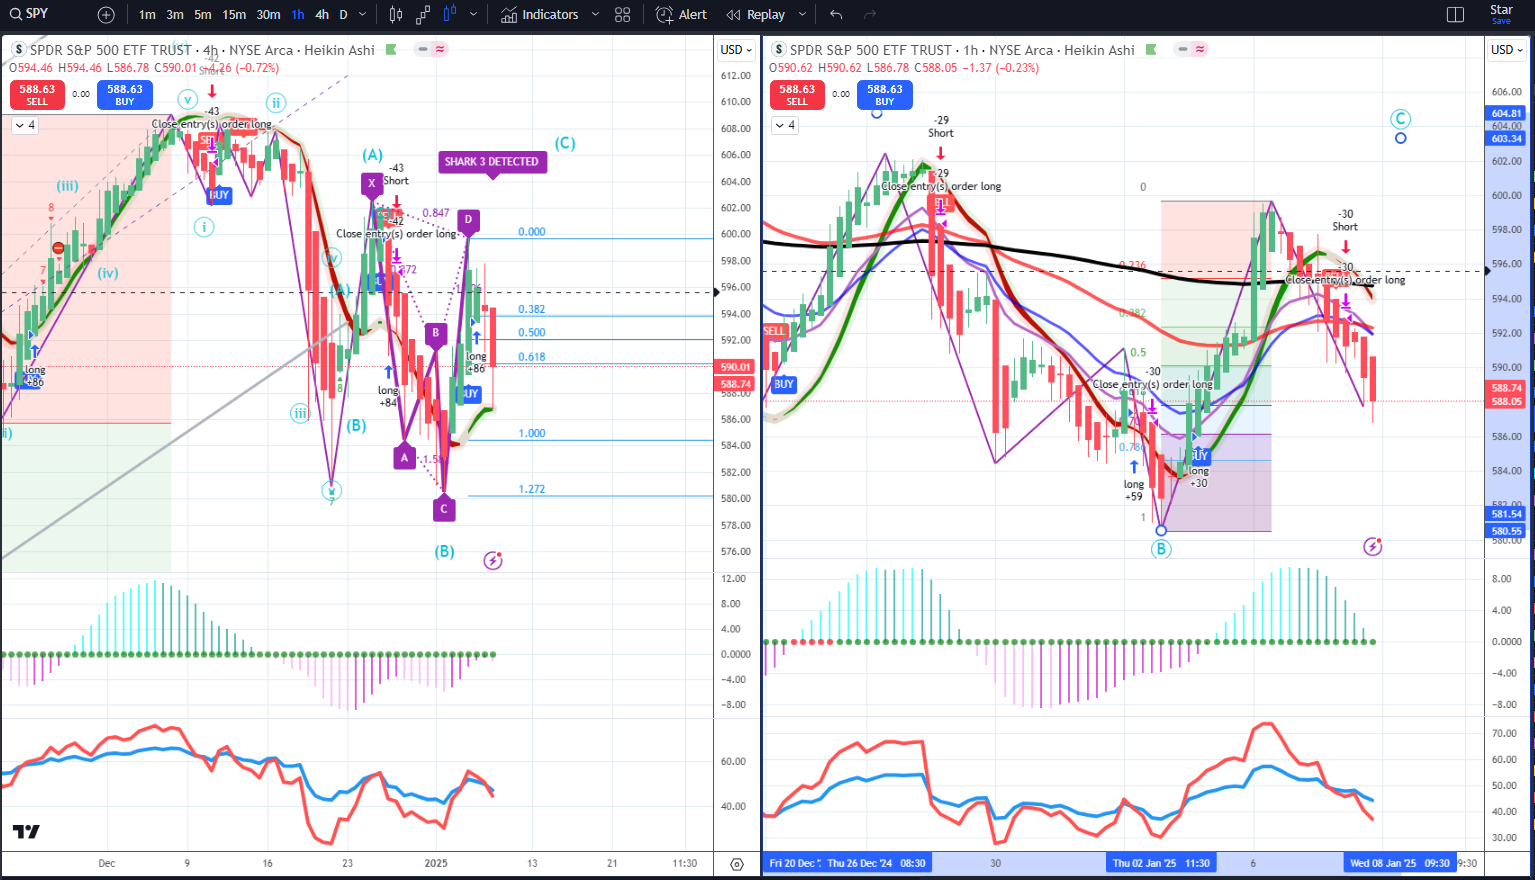1535x880 pixels.
Task: Click the lightning events icon on 4h chart
Action: [x=493, y=560]
